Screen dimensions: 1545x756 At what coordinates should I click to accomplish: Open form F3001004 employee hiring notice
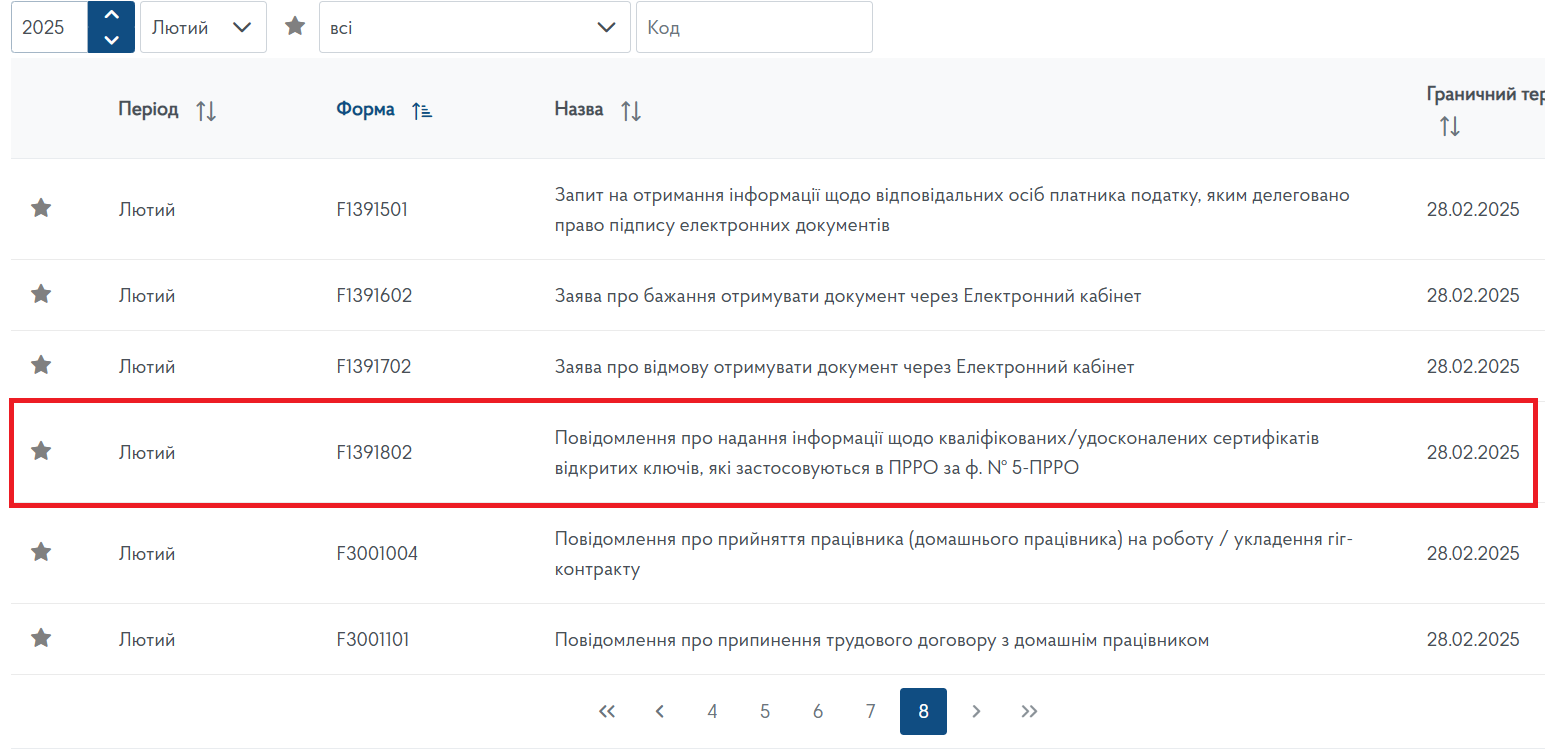pos(377,553)
